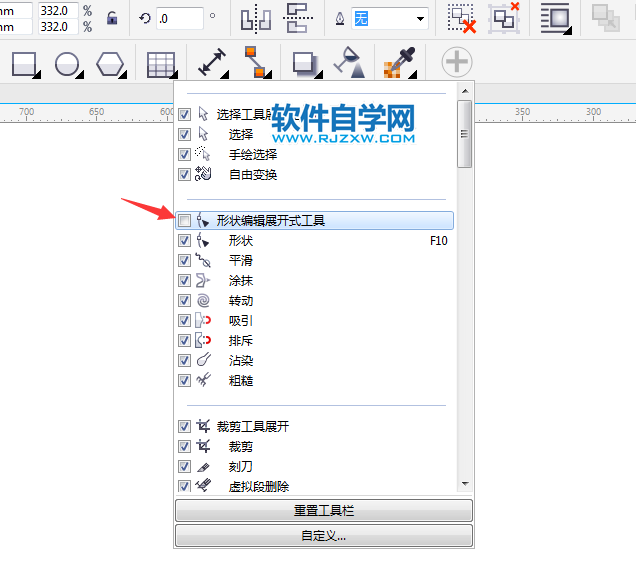Click the combine objects icon at the top right
This screenshot has height=586, width=636.
click(x=606, y=18)
